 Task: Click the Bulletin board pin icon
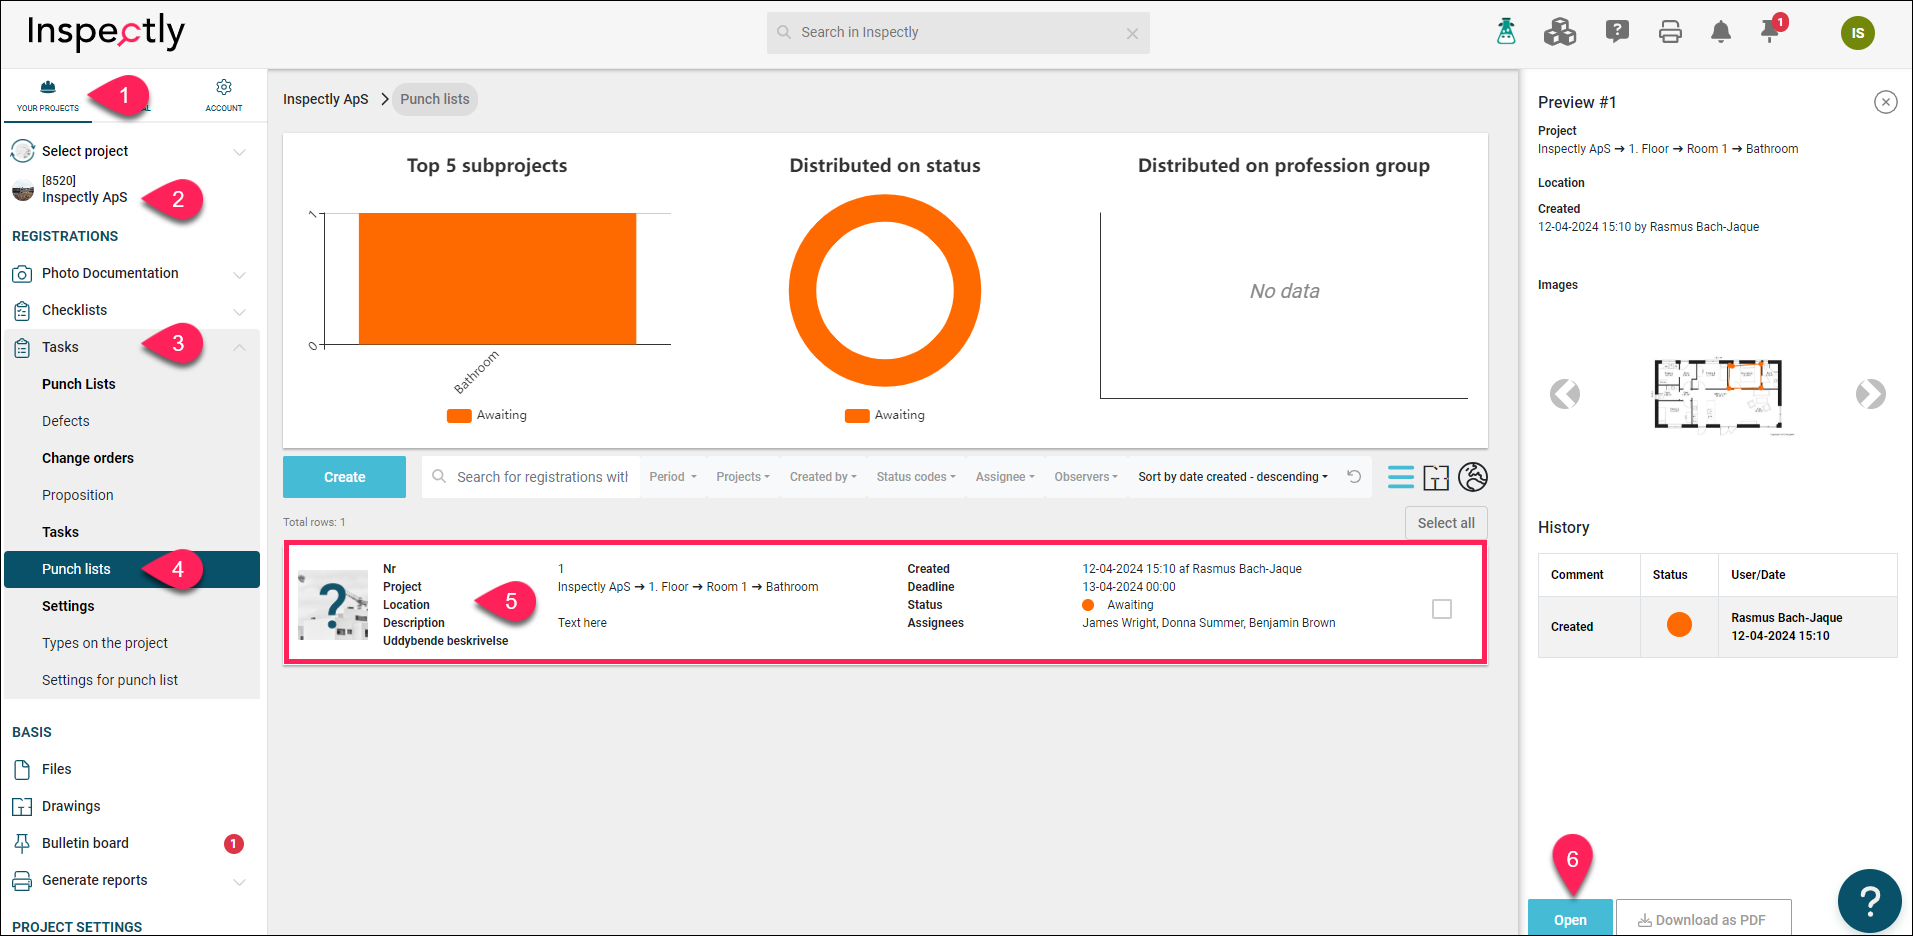(x=22, y=844)
